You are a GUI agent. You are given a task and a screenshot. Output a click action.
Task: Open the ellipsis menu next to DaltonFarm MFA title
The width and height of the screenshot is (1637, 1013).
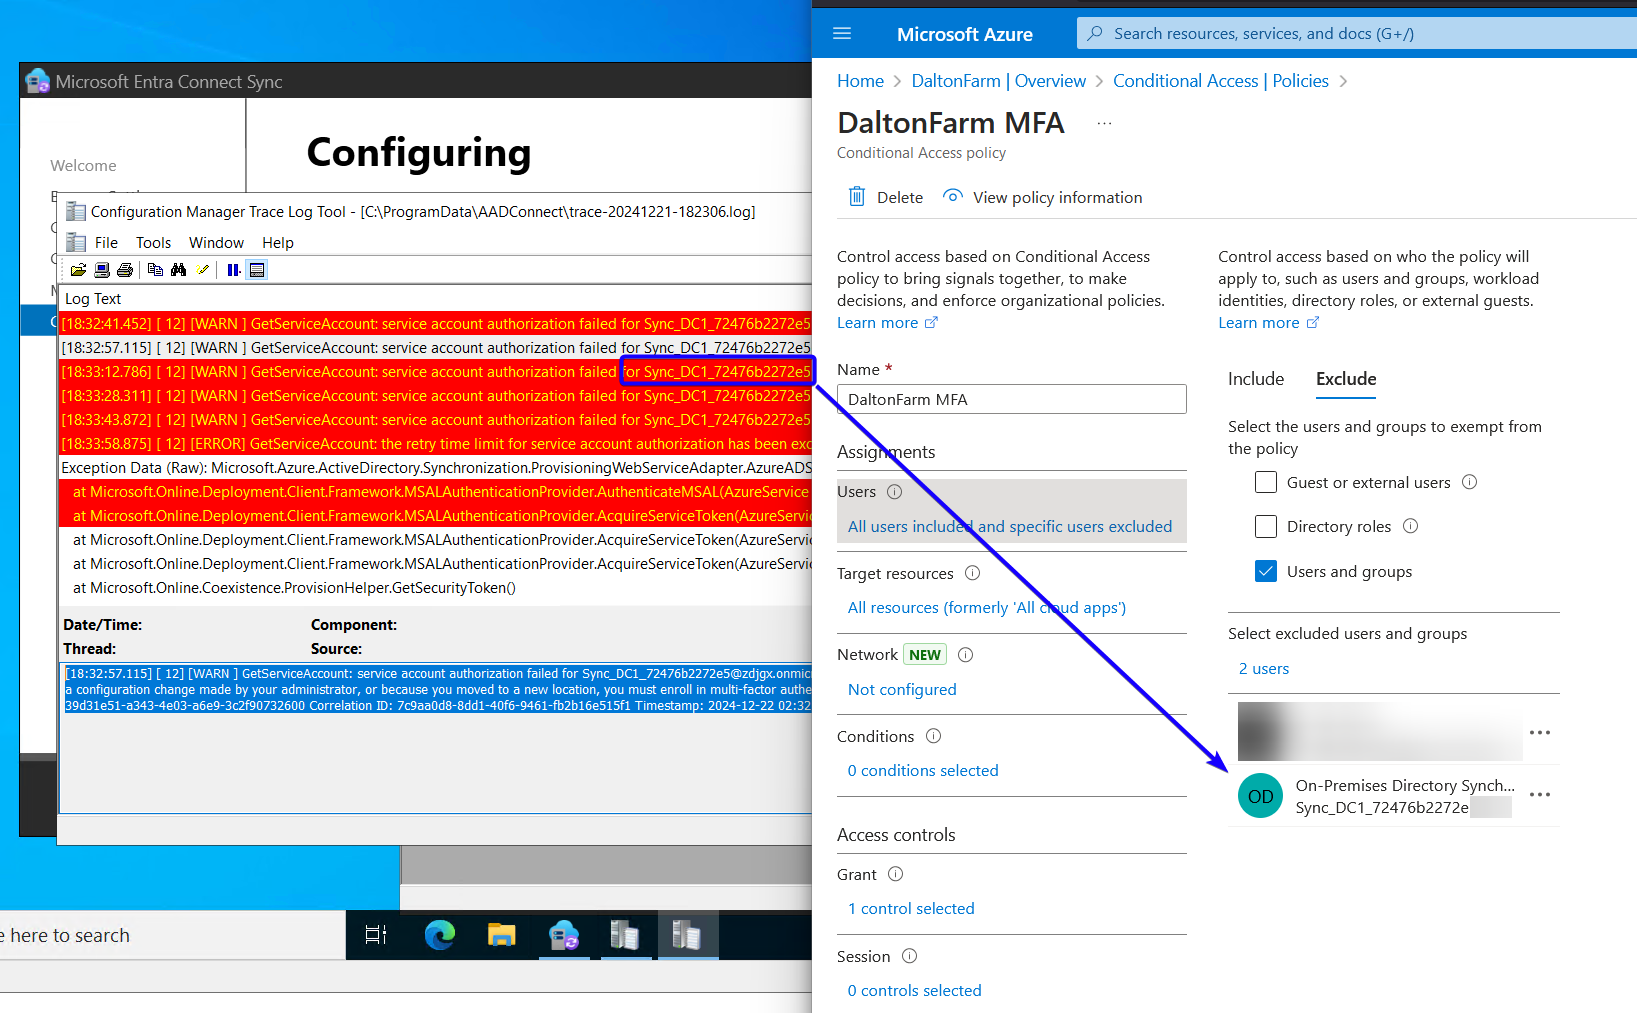pos(1104,123)
